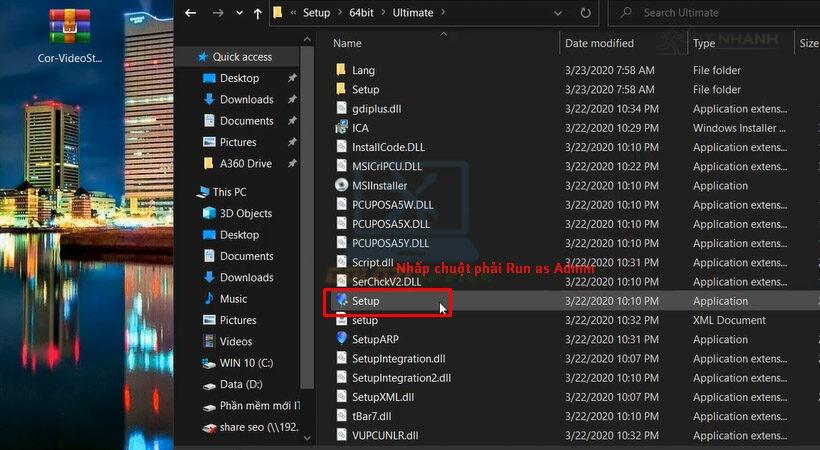Open the Recent locations dropdown arrow
Screen dimensions: 820x450
[x=238, y=13]
